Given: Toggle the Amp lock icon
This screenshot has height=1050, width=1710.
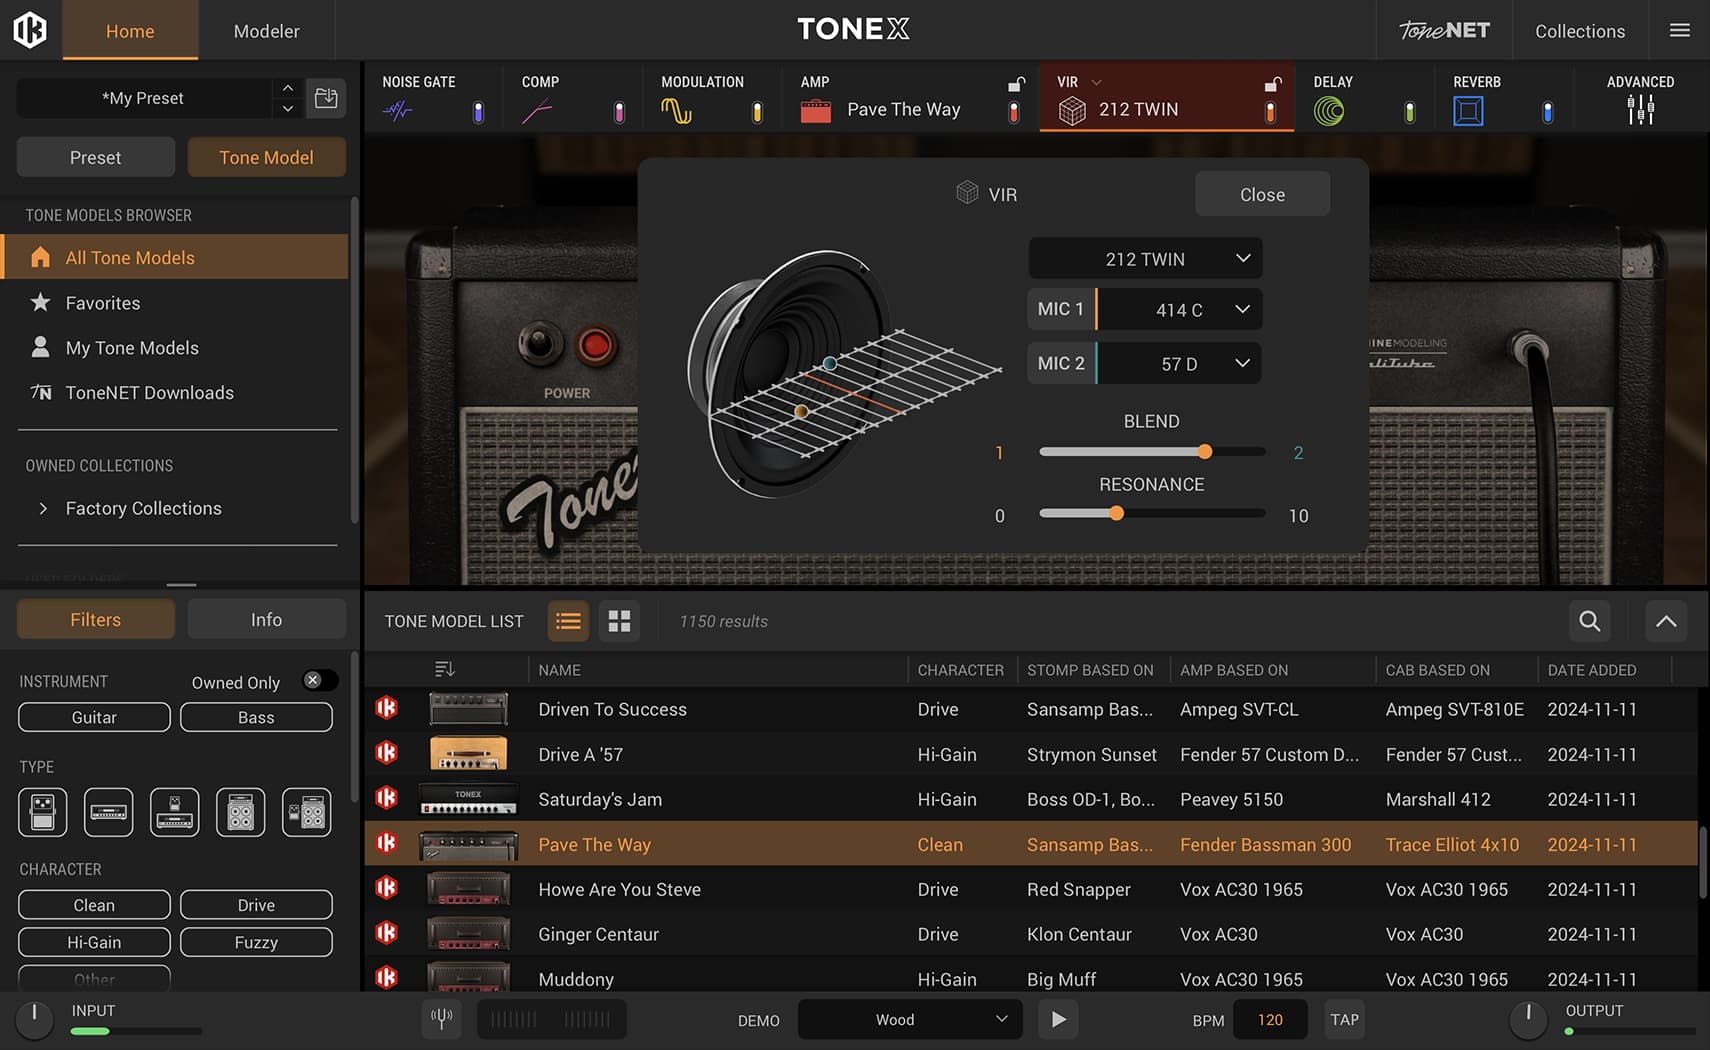Looking at the screenshot, I should coord(1016,84).
